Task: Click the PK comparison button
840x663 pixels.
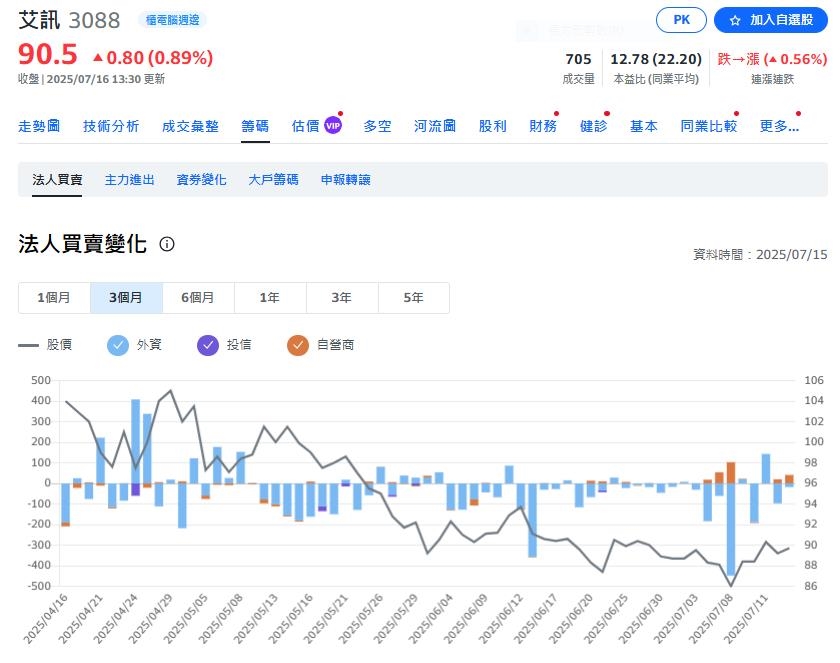Action: click(x=681, y=20)
